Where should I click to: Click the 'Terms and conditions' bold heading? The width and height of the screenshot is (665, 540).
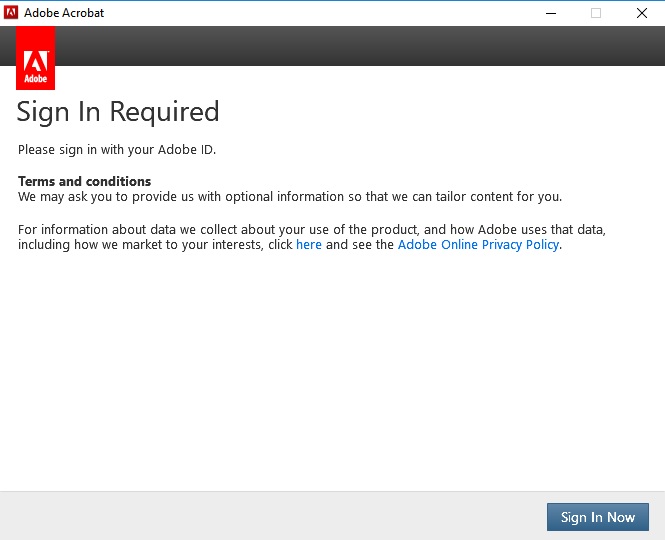coord(84,182)
